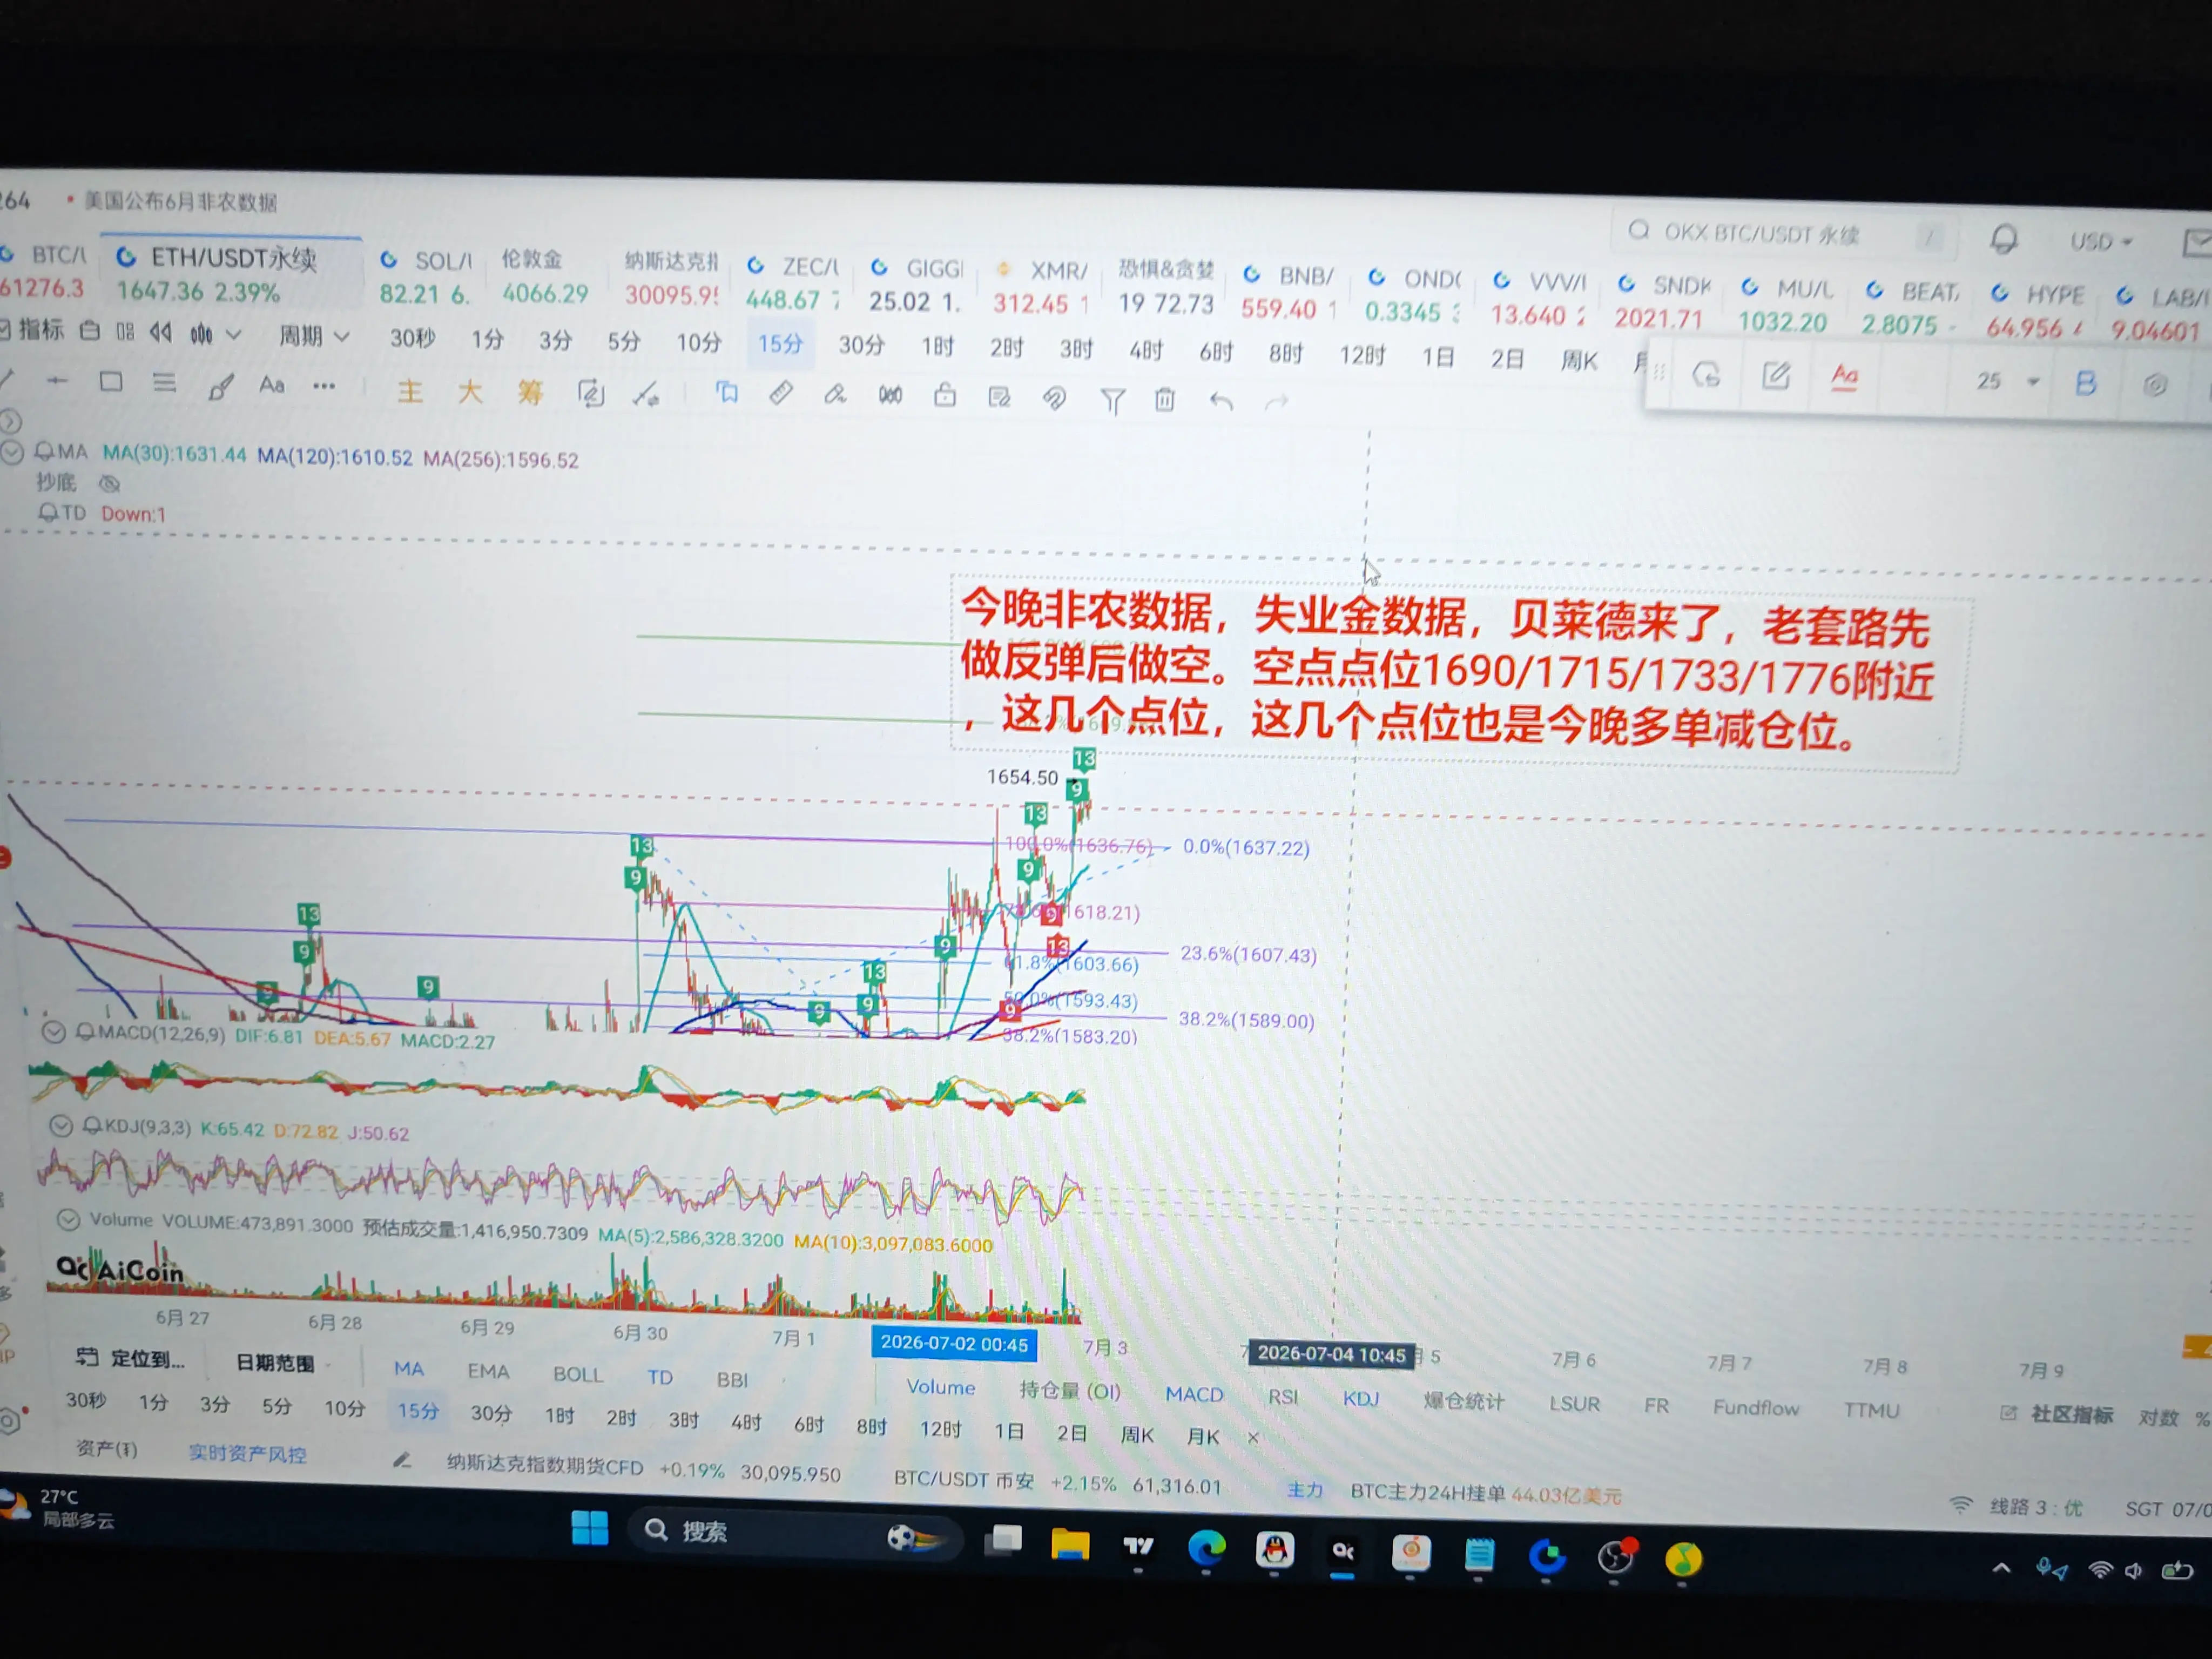Select 1日 in top timeframe bar
Viewport: 2212px width, 1659px height.
(1438, 356)
